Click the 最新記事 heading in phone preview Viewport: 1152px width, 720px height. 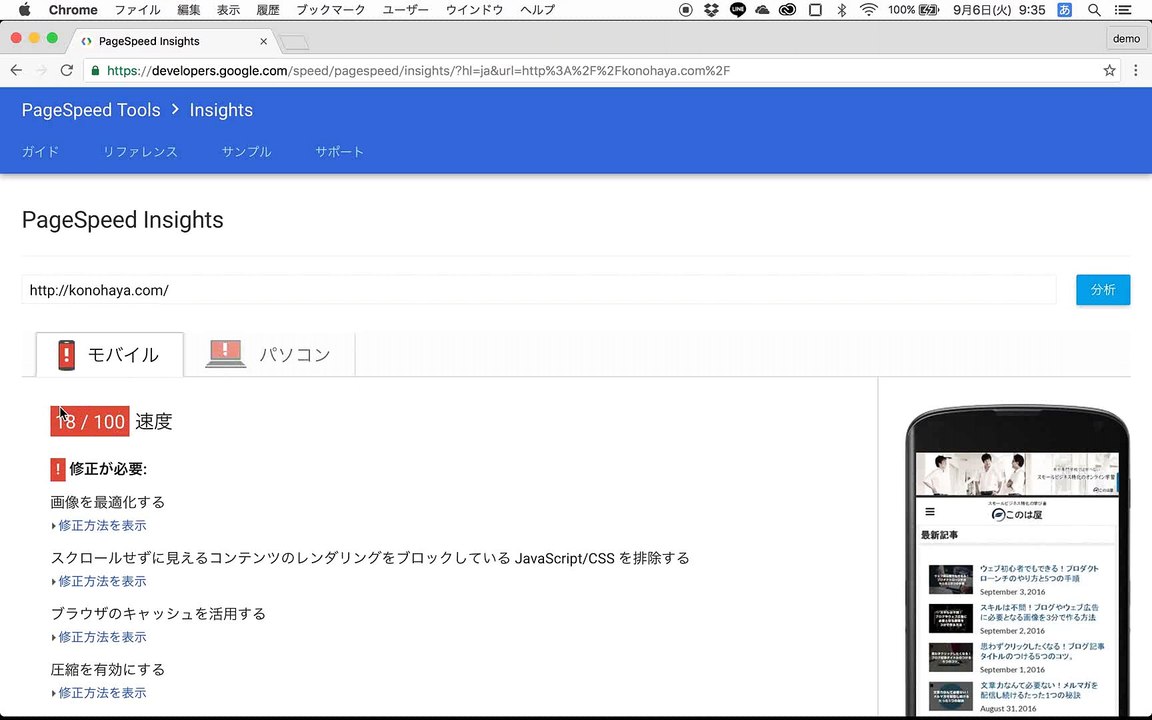click(940, 535)
